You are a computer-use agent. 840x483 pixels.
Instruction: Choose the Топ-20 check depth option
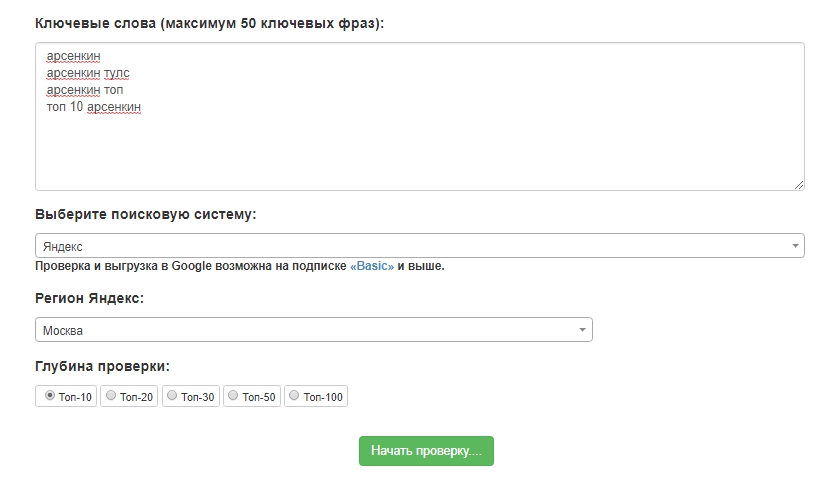coord(111,396)
